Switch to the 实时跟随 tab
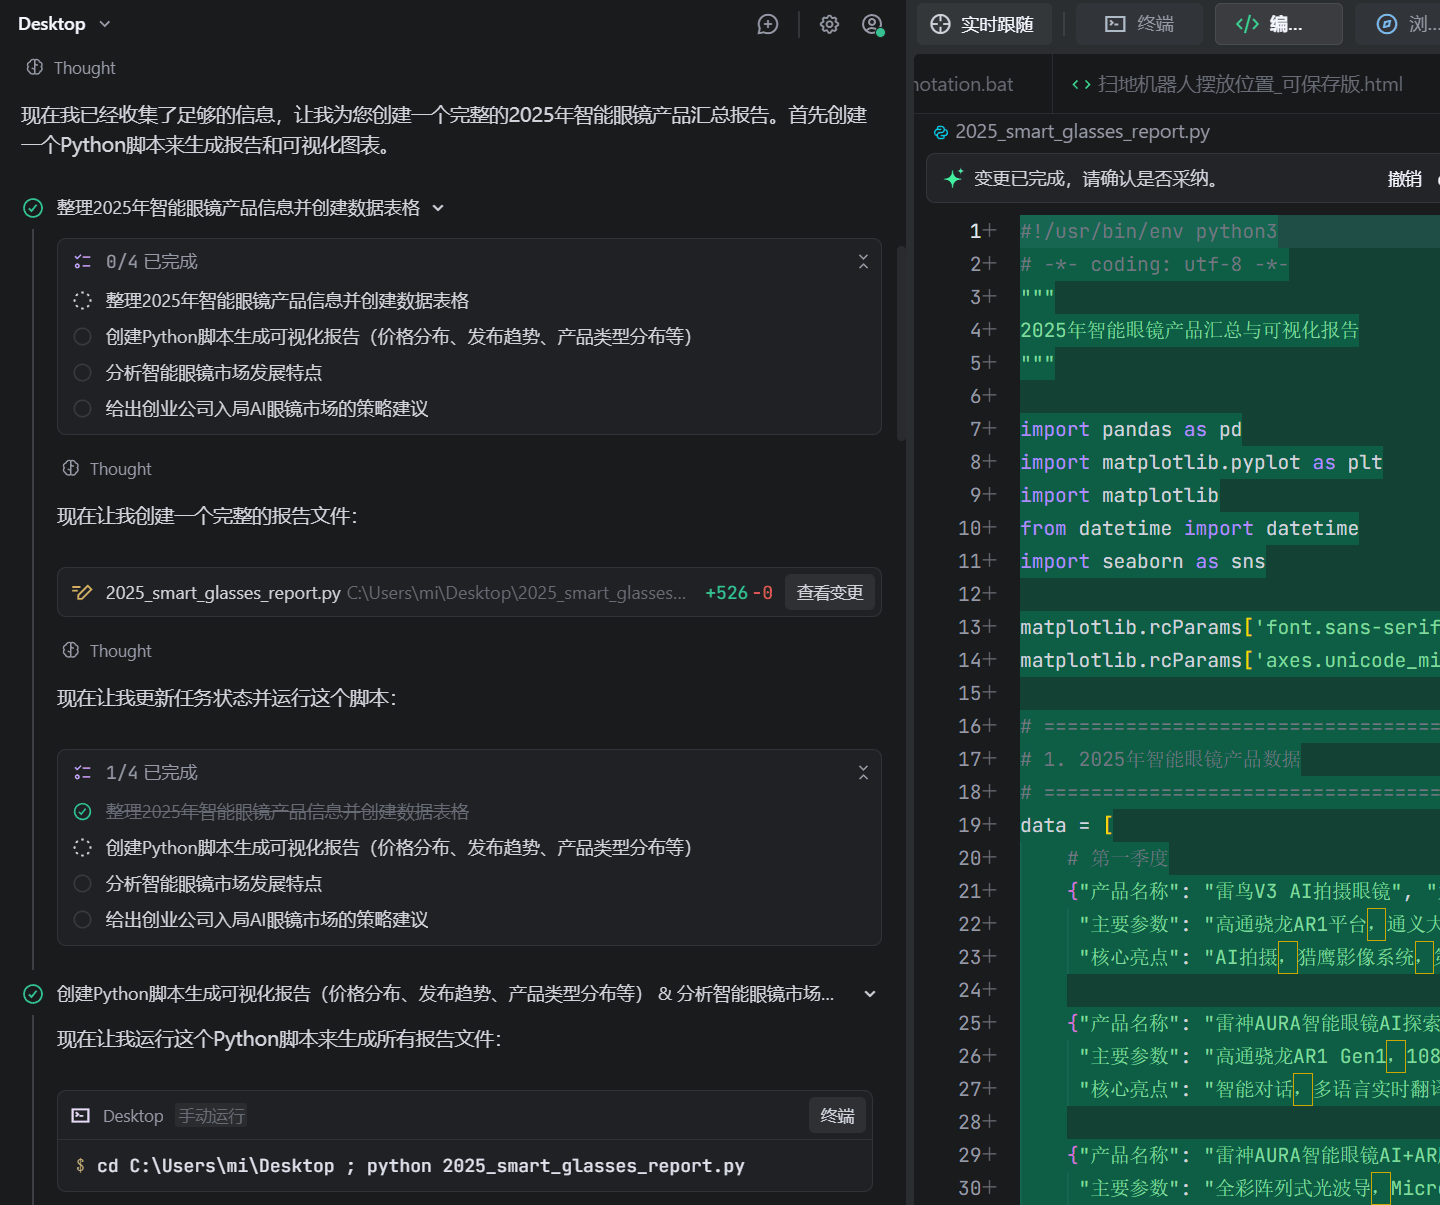 tap(983, 24)
